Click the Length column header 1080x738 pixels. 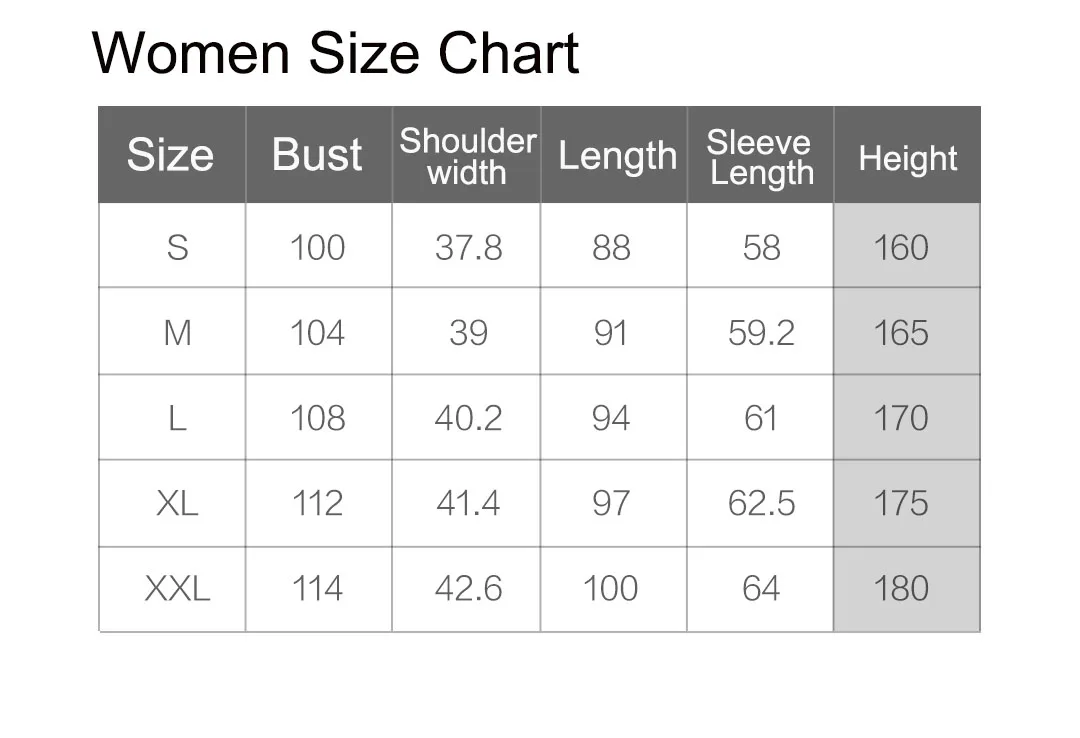614,154
